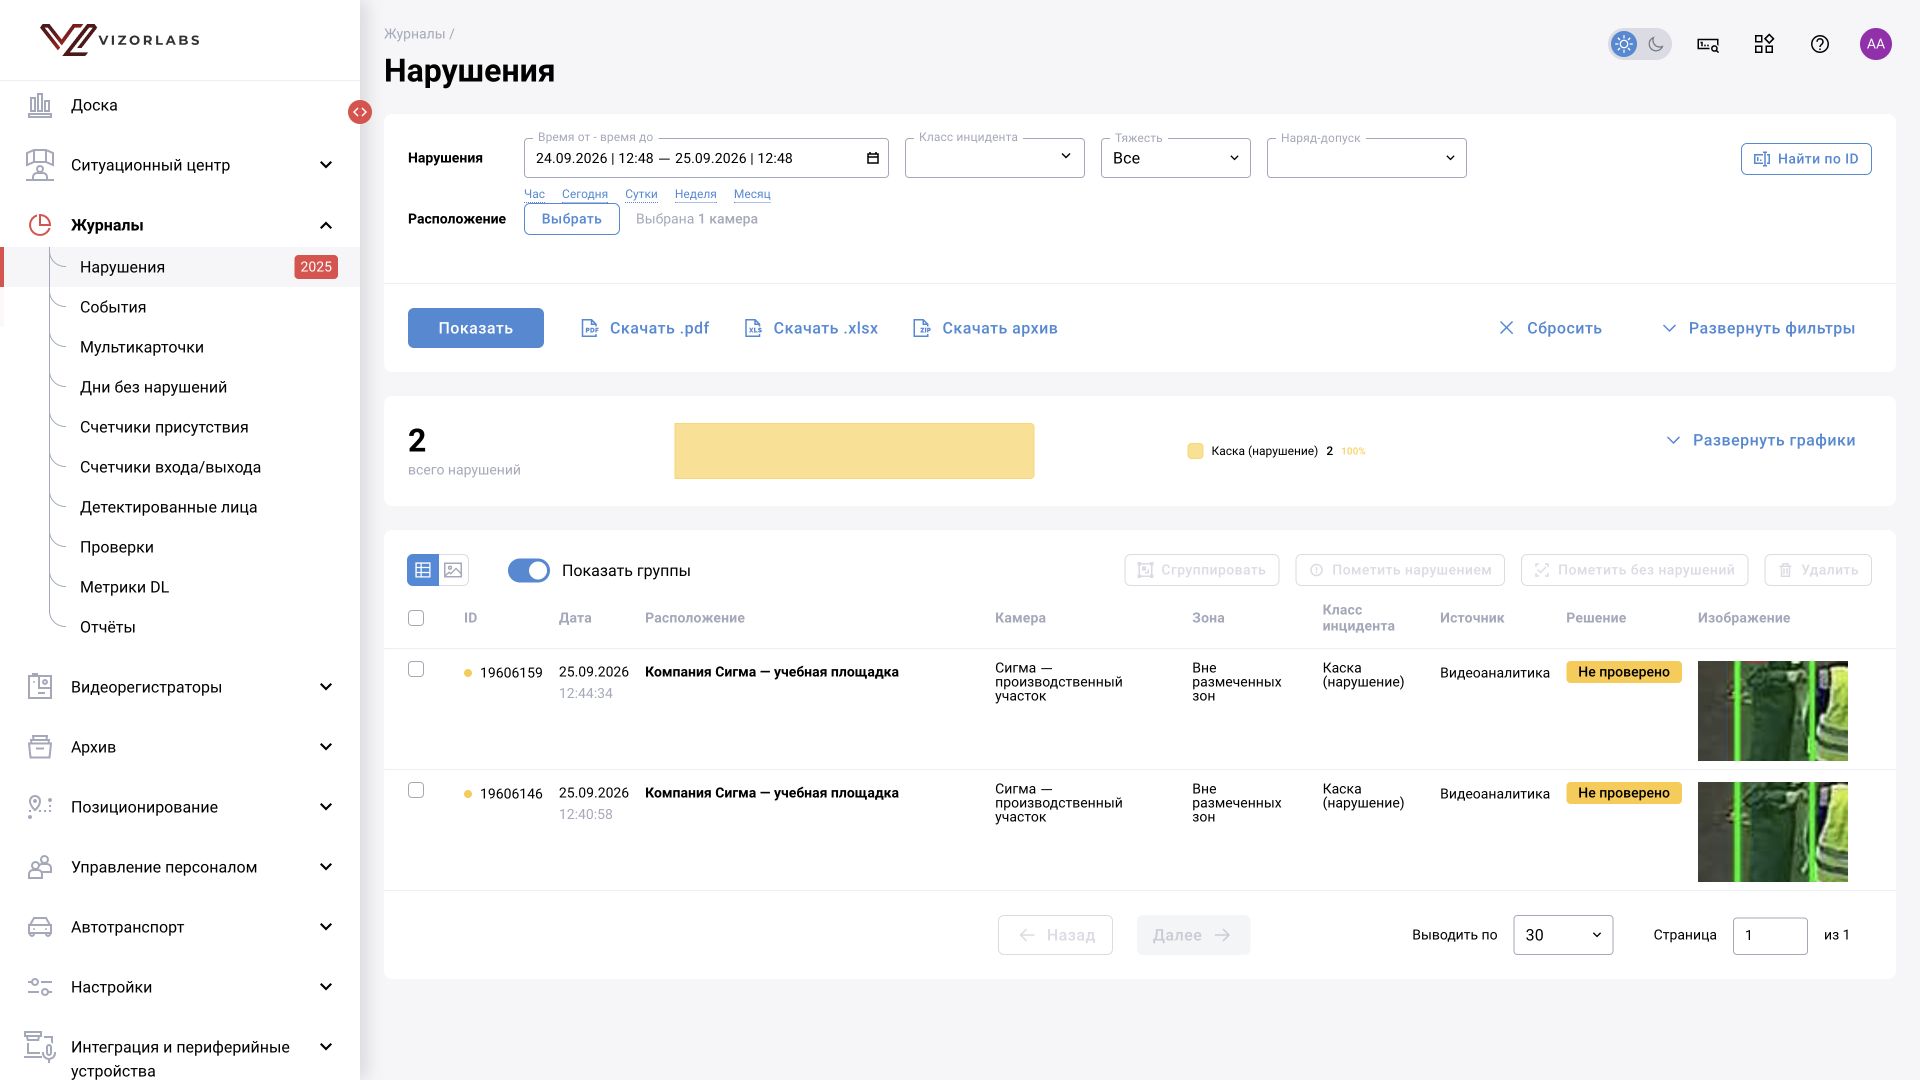The height and width of the screenshot is (1080, 1920).
Task: Open Мультикарточки journal item
Action: pos(142,347)
